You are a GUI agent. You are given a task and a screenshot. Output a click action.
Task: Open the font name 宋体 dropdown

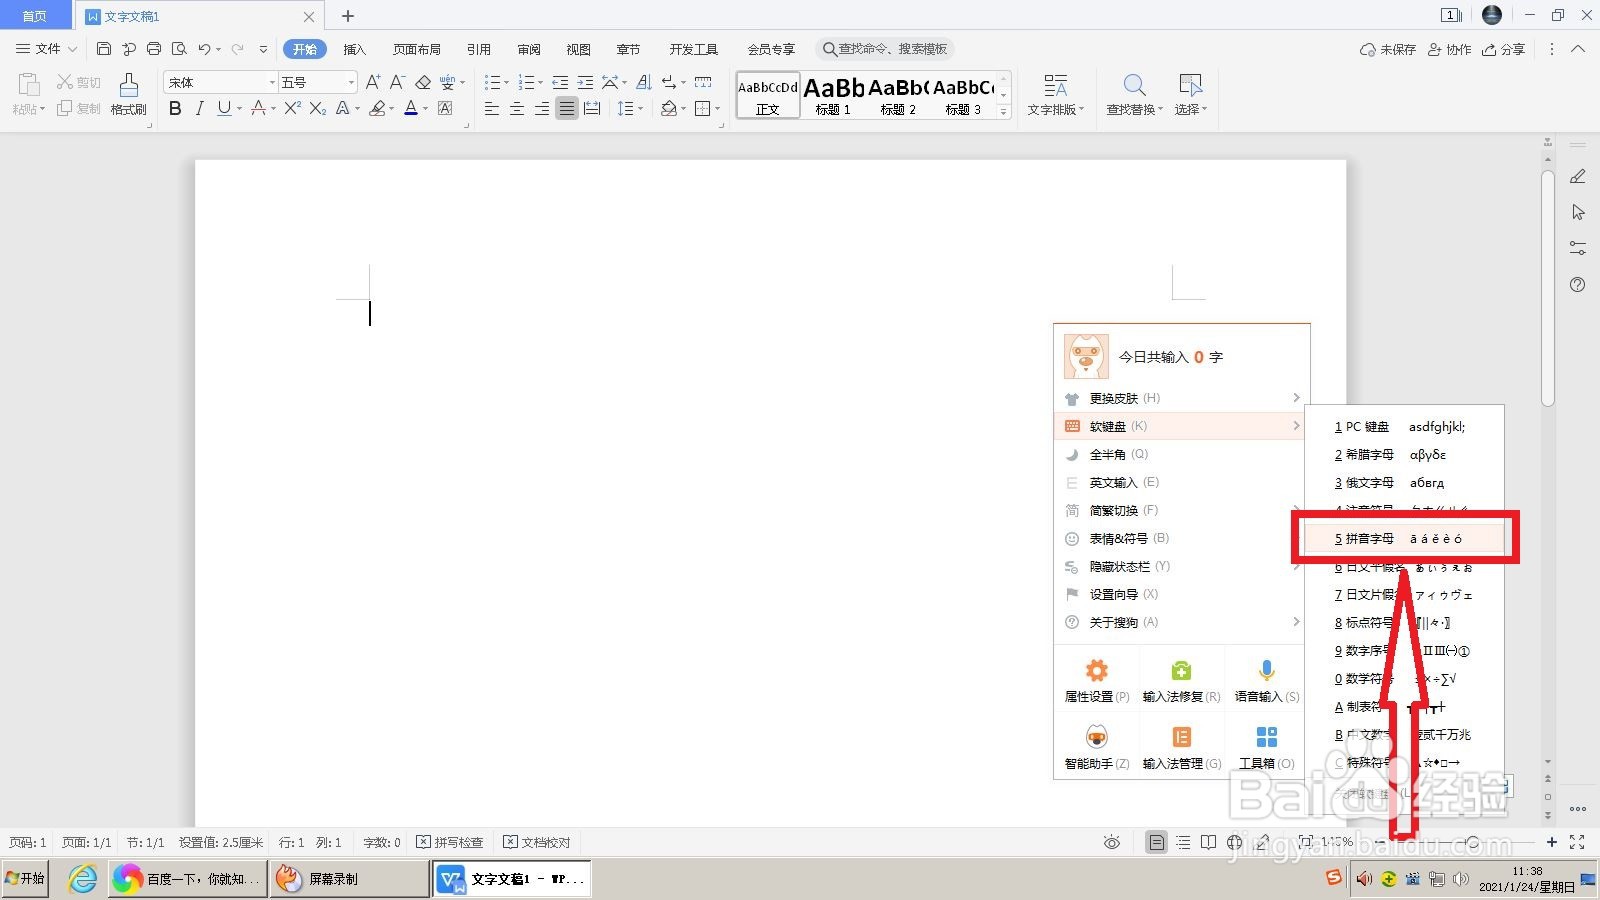pos(272,82)
